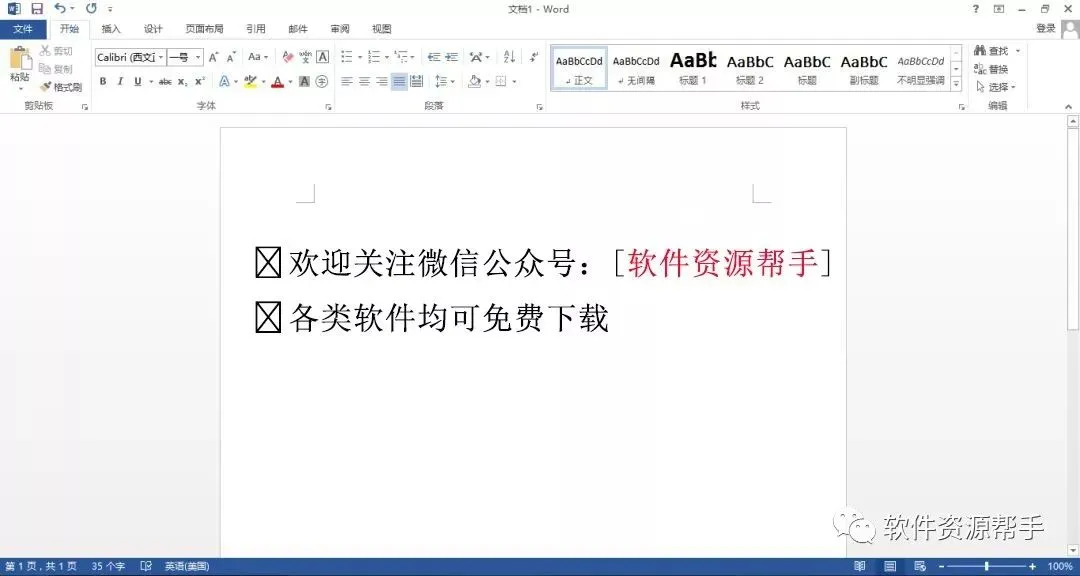Apply the 副标题 (Subtitle) style
Viewport: 1080px width, 576px height.
coord(864,68)
